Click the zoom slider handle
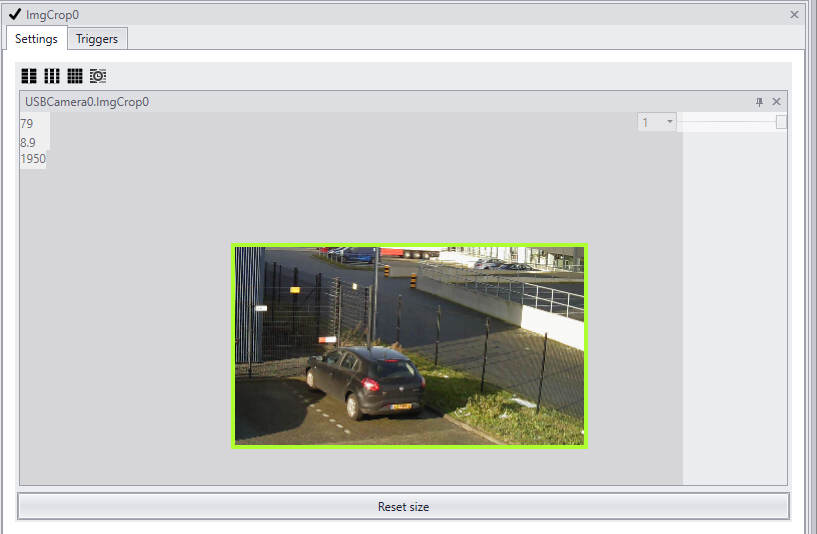This screenshot has width=817, height=534. 781,122
